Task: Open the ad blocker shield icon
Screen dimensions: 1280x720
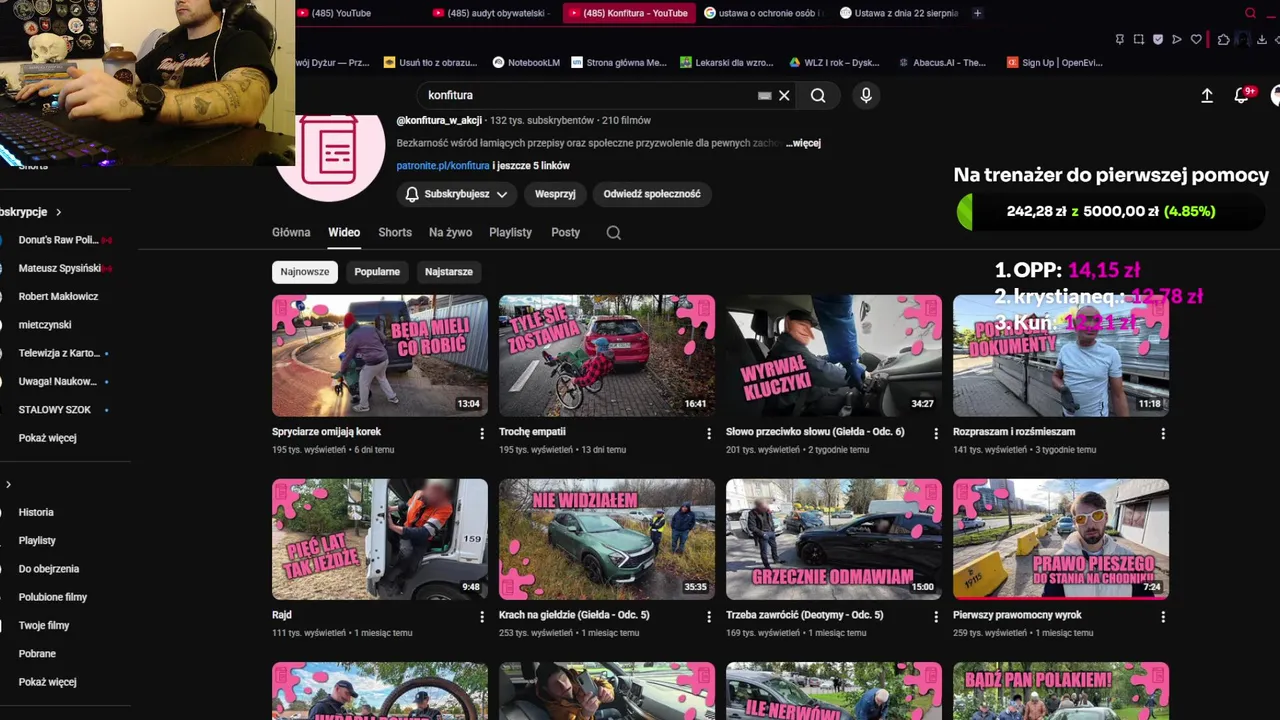Action: [1157, 40]
